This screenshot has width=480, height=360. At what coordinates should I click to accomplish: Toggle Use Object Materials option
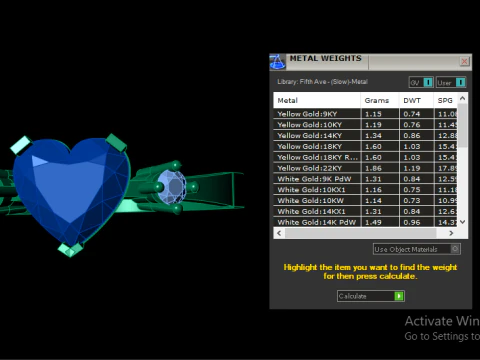417,249
